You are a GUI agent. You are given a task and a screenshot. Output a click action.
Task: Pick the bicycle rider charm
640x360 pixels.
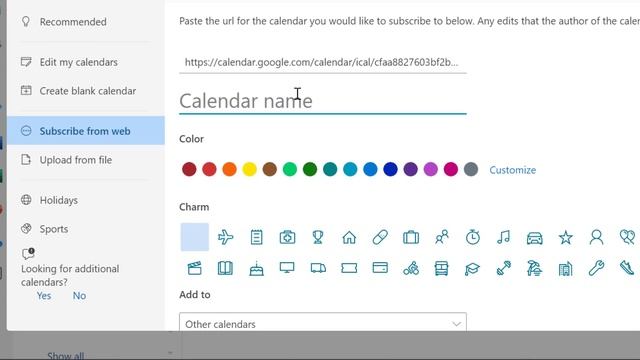click(x=411, y=268)
